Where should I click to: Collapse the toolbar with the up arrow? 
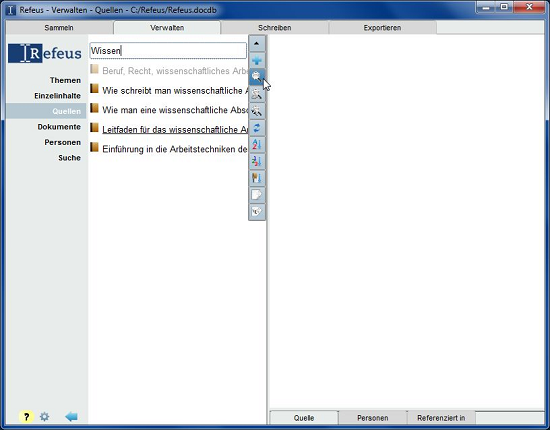pos(256,43)
